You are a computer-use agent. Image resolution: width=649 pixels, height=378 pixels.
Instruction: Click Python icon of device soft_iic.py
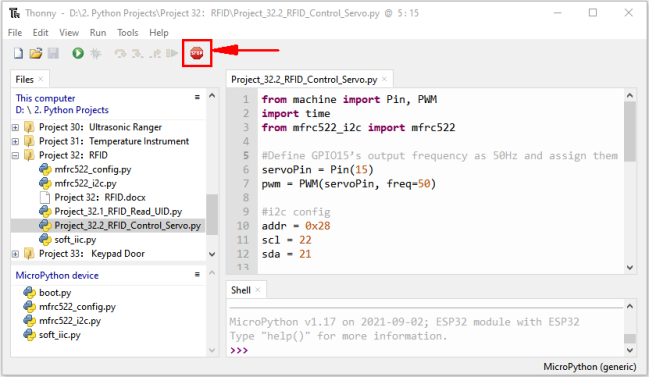(x=29, y=335)
